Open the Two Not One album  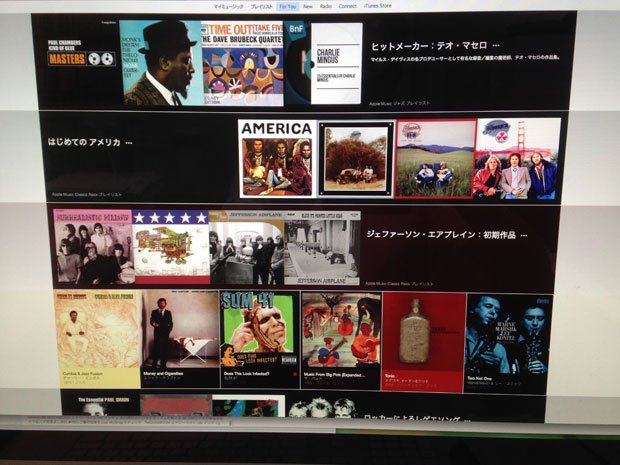click(x=507, y=343)
